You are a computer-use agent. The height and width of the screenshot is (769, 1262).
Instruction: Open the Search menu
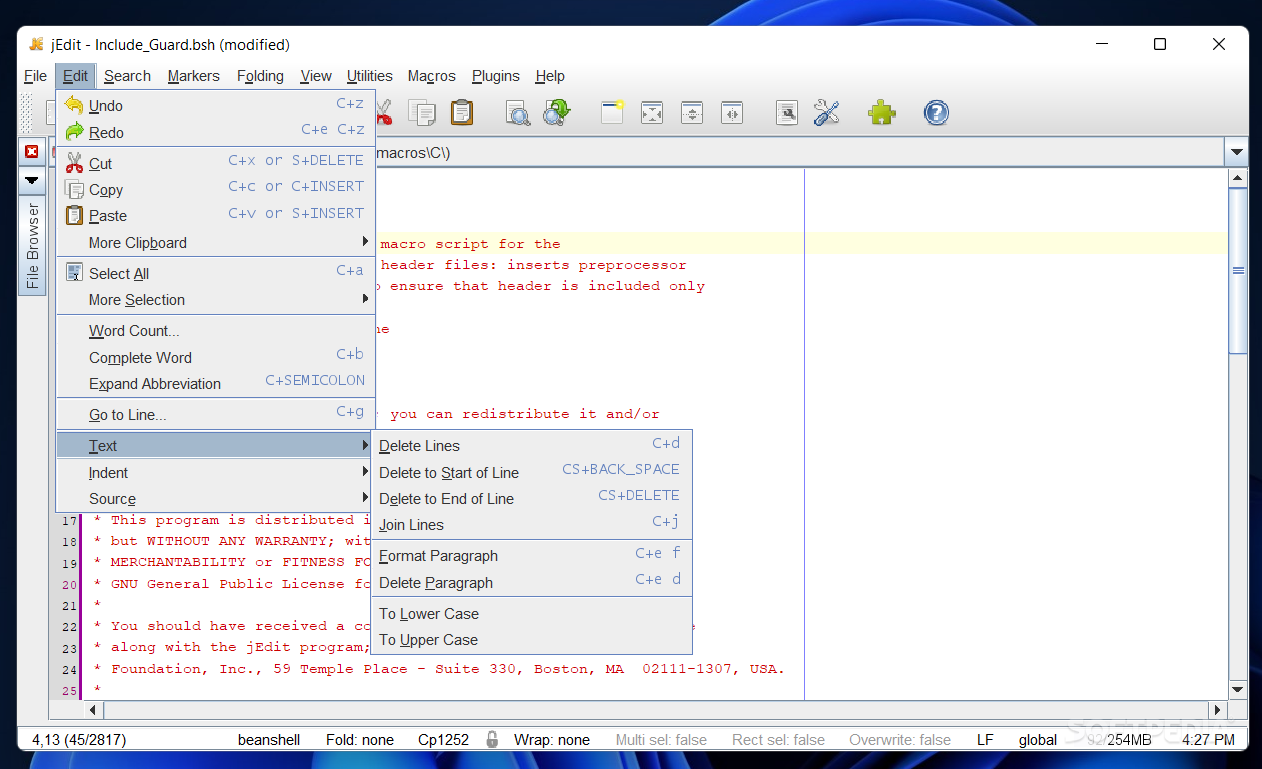click(127, 76)
